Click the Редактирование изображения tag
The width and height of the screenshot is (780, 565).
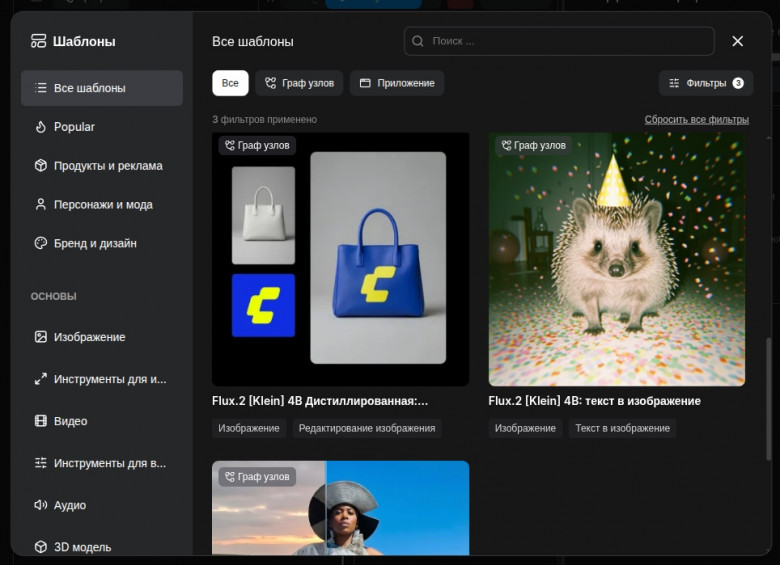click(x=367, y=428)
